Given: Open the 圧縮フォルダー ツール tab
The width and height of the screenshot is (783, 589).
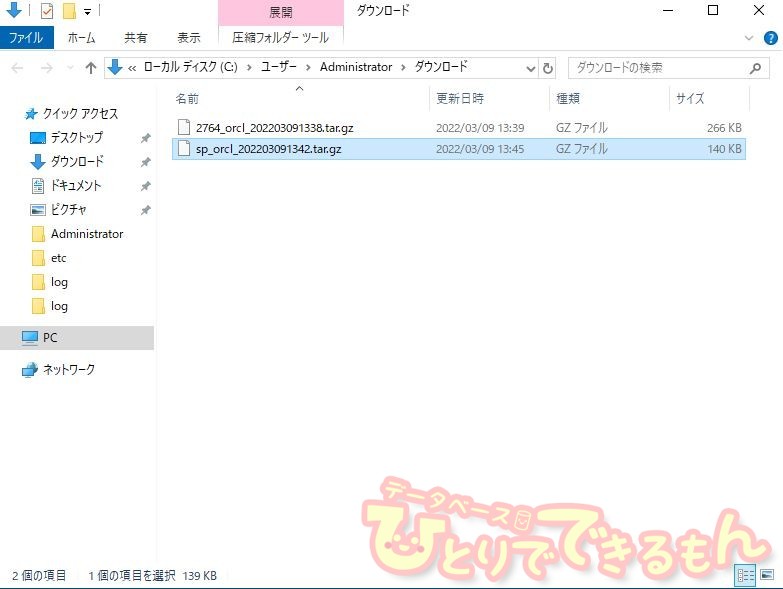Looking at the screenshot, I should coord(281,37).
